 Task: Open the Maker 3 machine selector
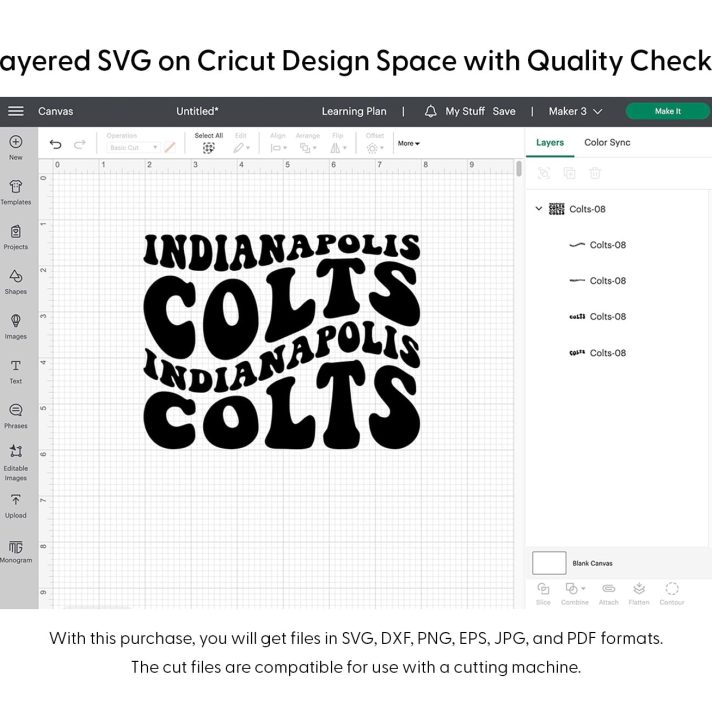pos(575,111)
